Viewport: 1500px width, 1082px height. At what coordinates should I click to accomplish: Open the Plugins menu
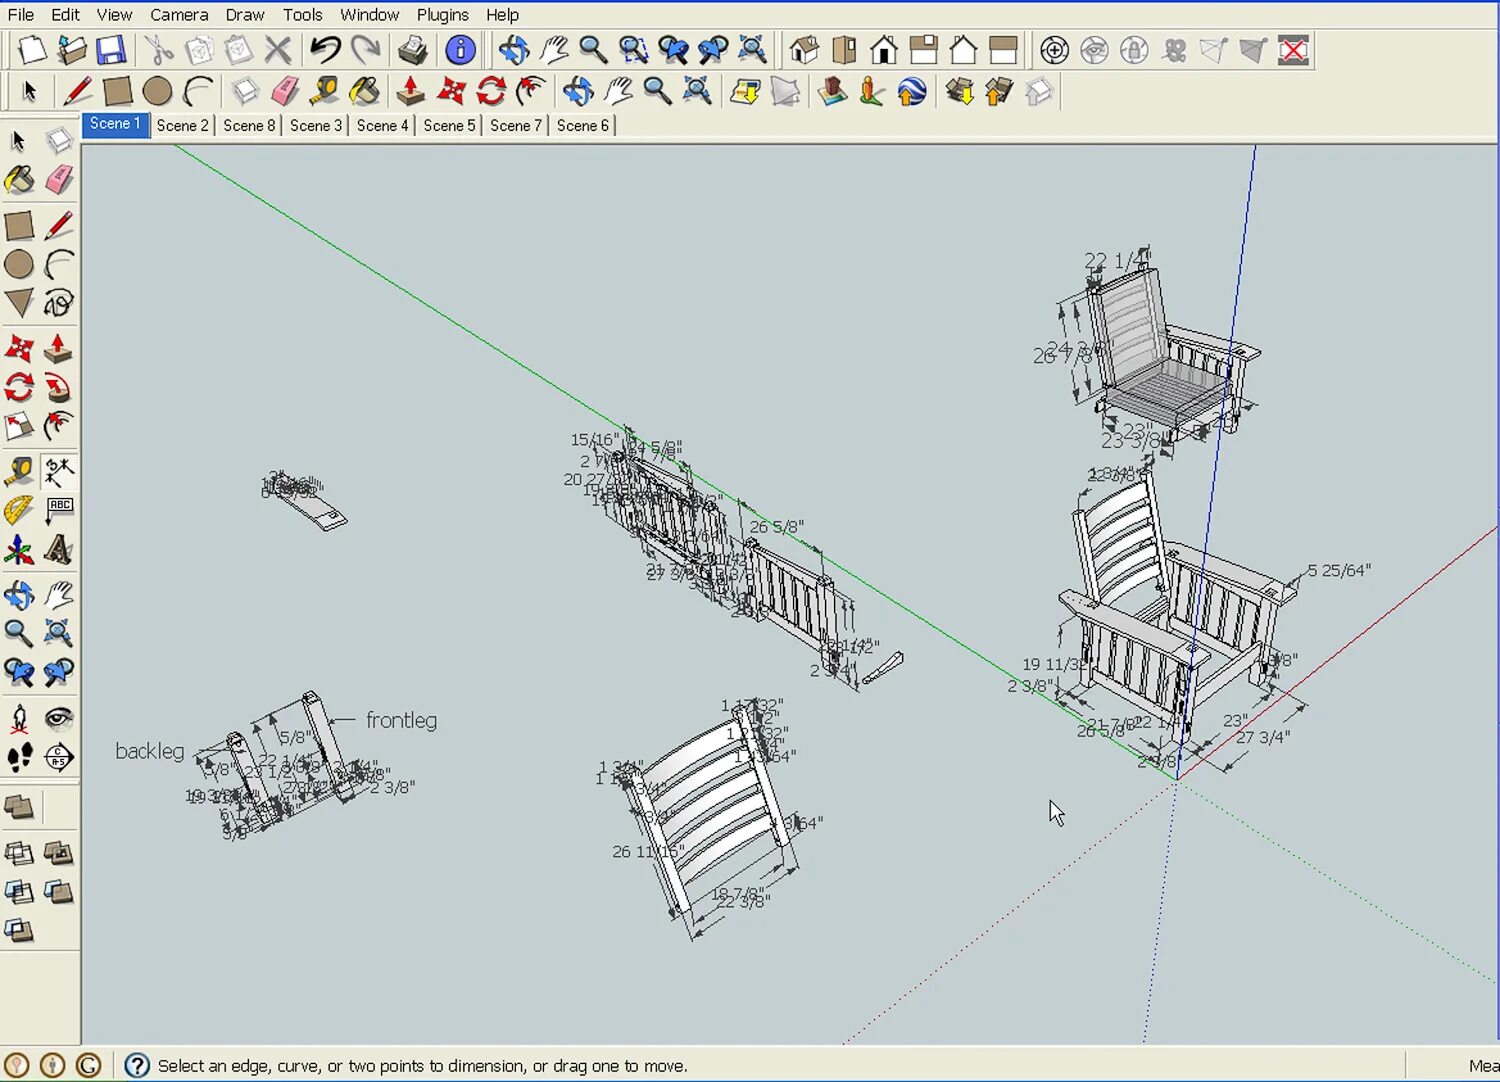tap(442, 15)
